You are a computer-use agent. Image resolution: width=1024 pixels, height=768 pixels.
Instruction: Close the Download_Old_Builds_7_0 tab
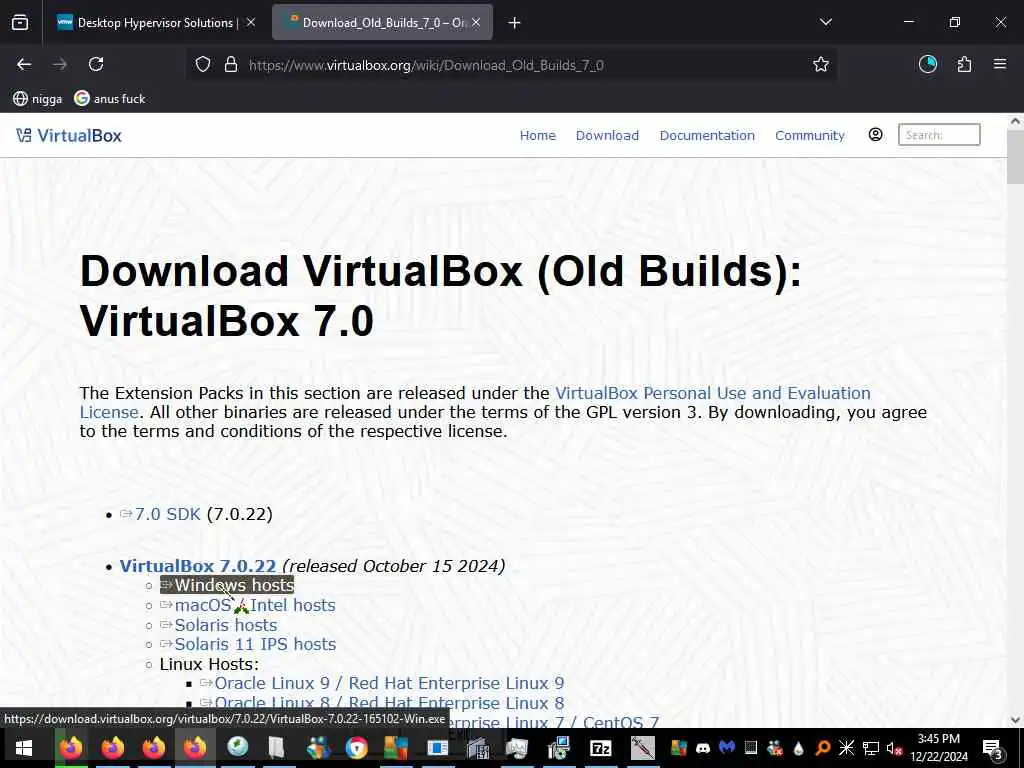click(476, 22)
